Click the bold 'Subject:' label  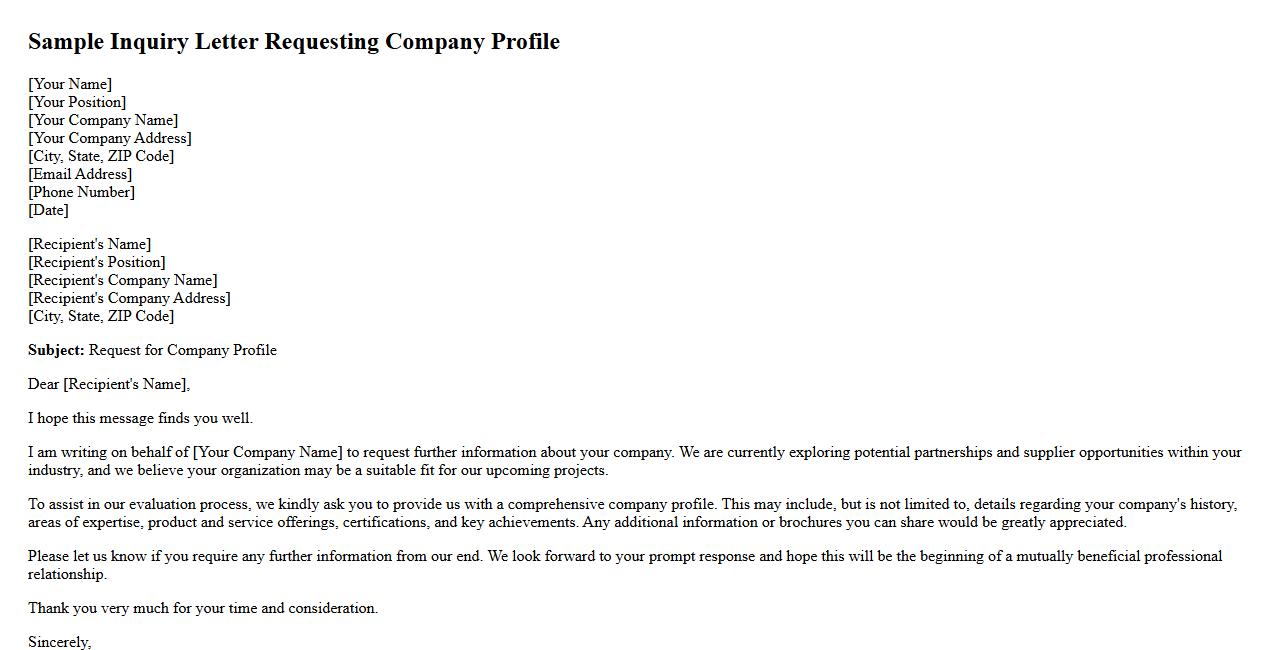56,350
